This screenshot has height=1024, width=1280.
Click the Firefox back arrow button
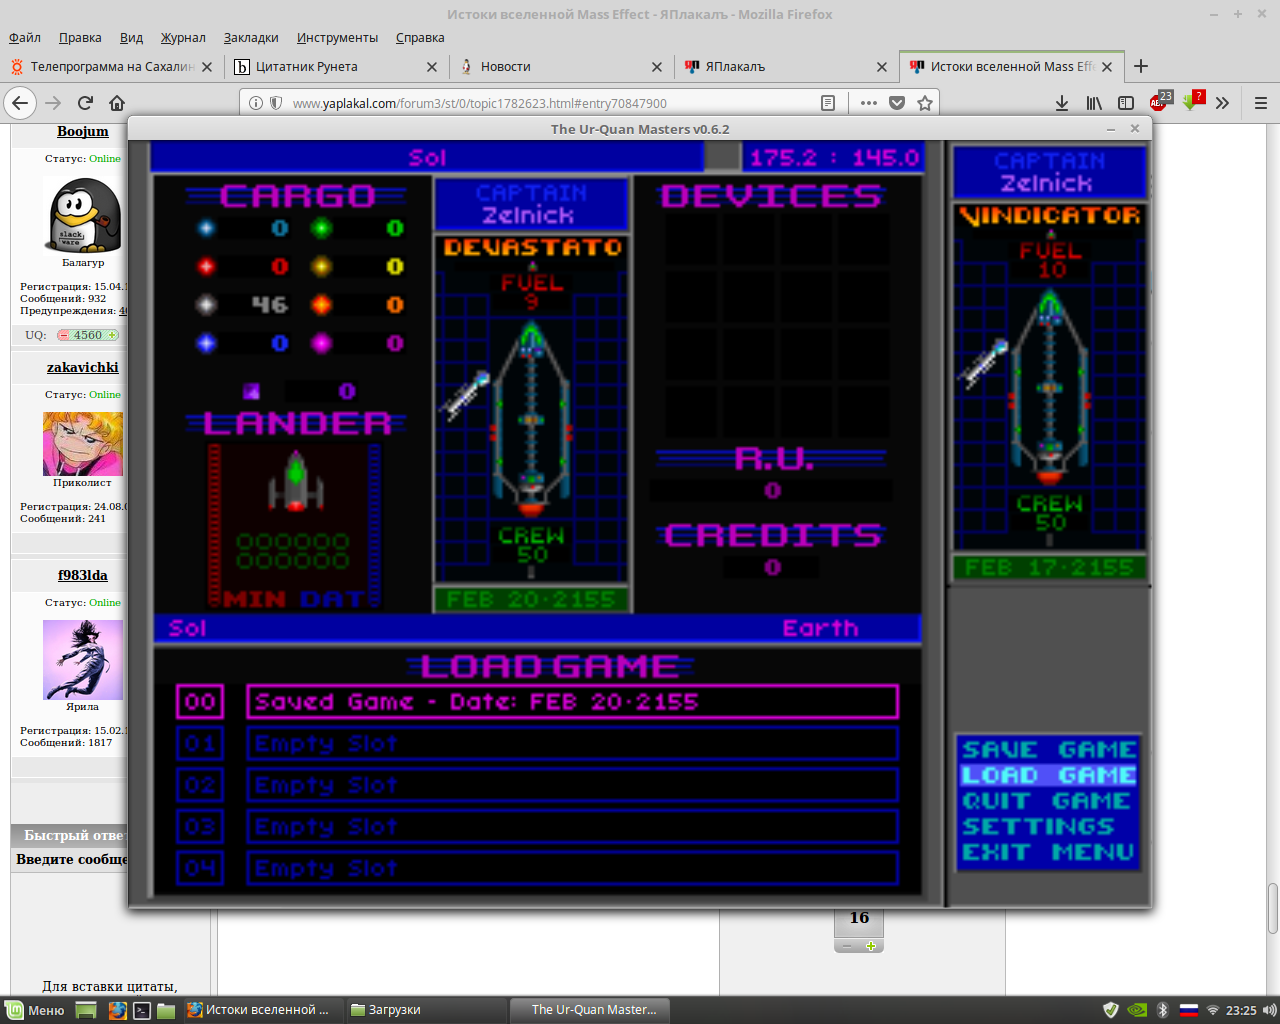pos(20,103)
